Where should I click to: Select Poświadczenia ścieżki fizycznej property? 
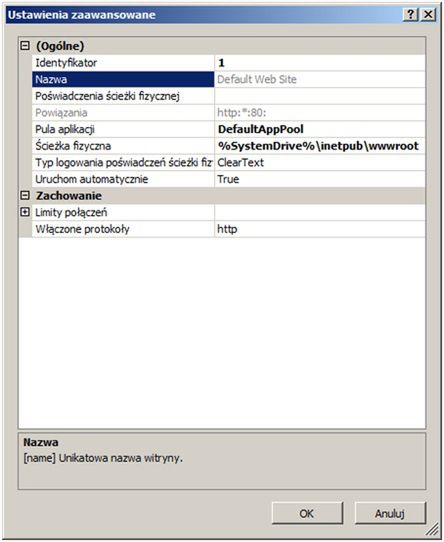[x=123, y=96]
